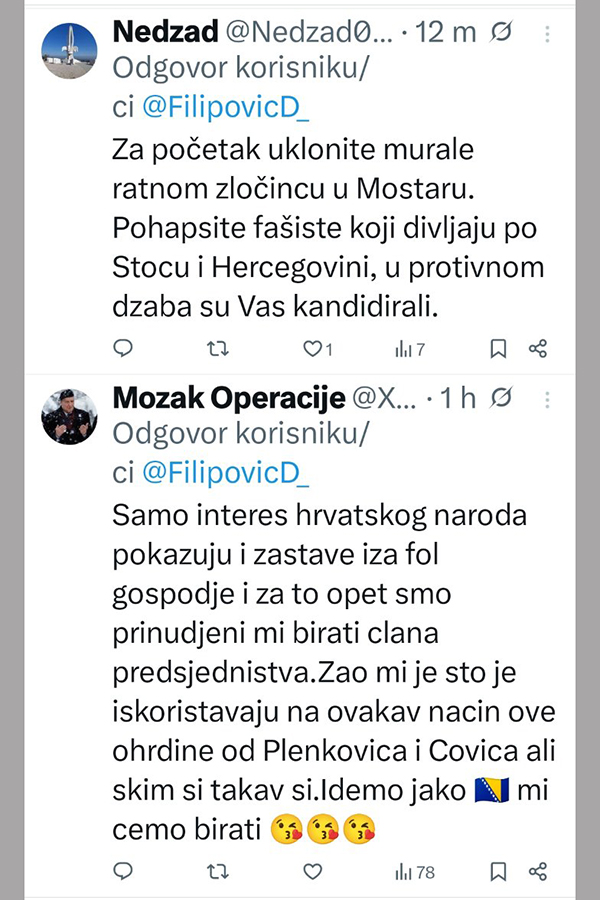Reply to Nedzad's tweet

[123, 349]
